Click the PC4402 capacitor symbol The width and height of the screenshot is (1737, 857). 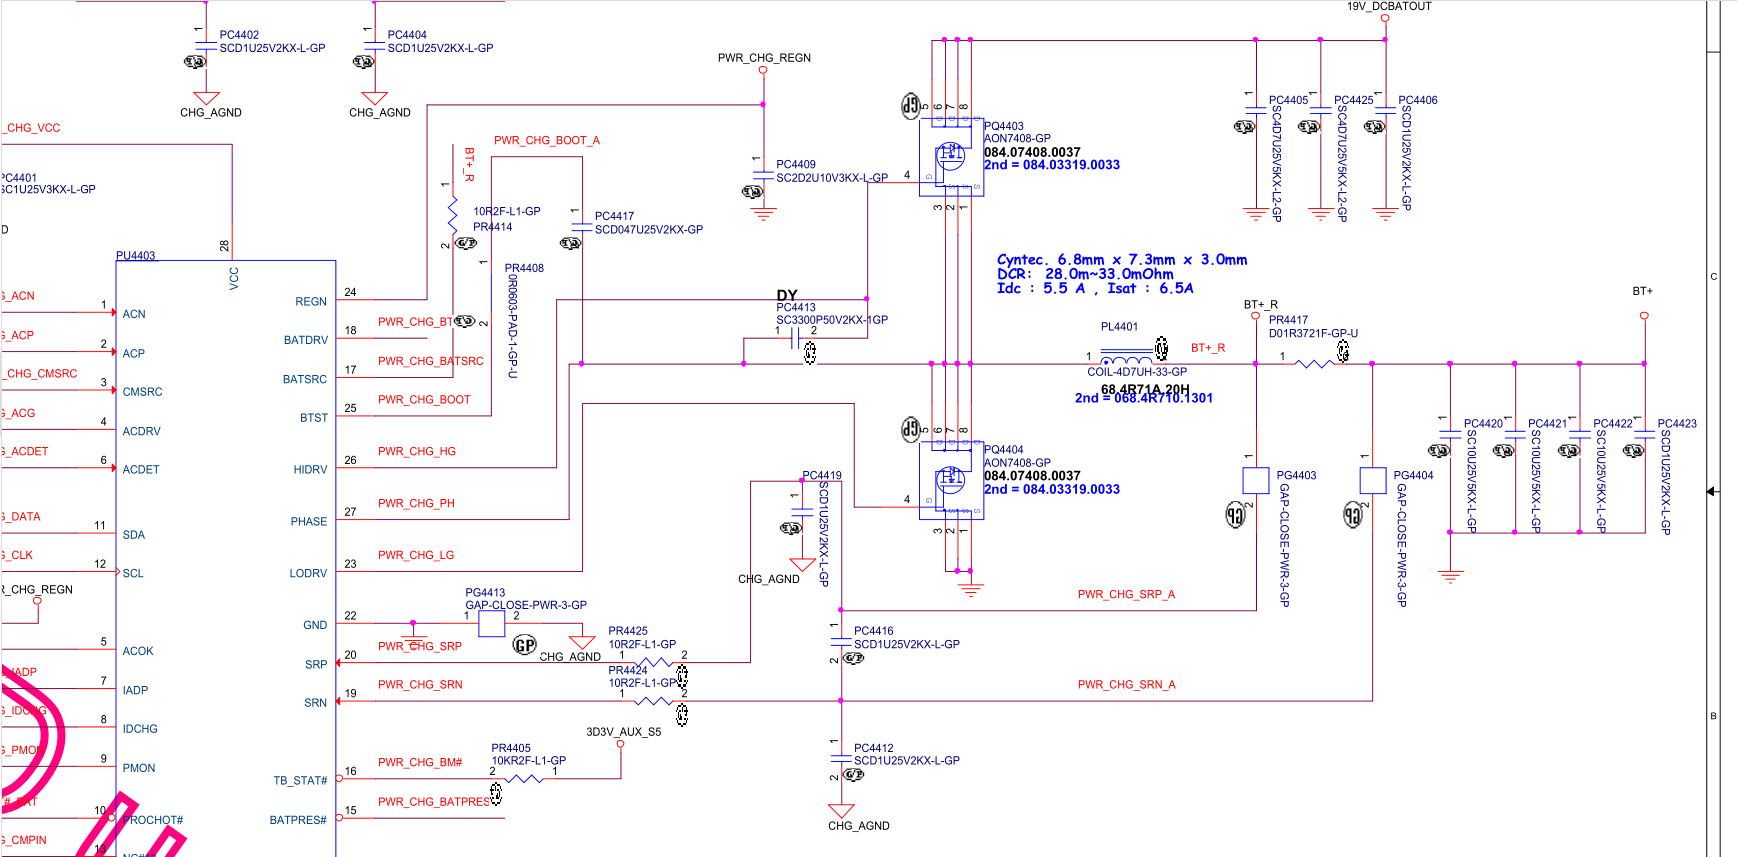tap(206, 45)
